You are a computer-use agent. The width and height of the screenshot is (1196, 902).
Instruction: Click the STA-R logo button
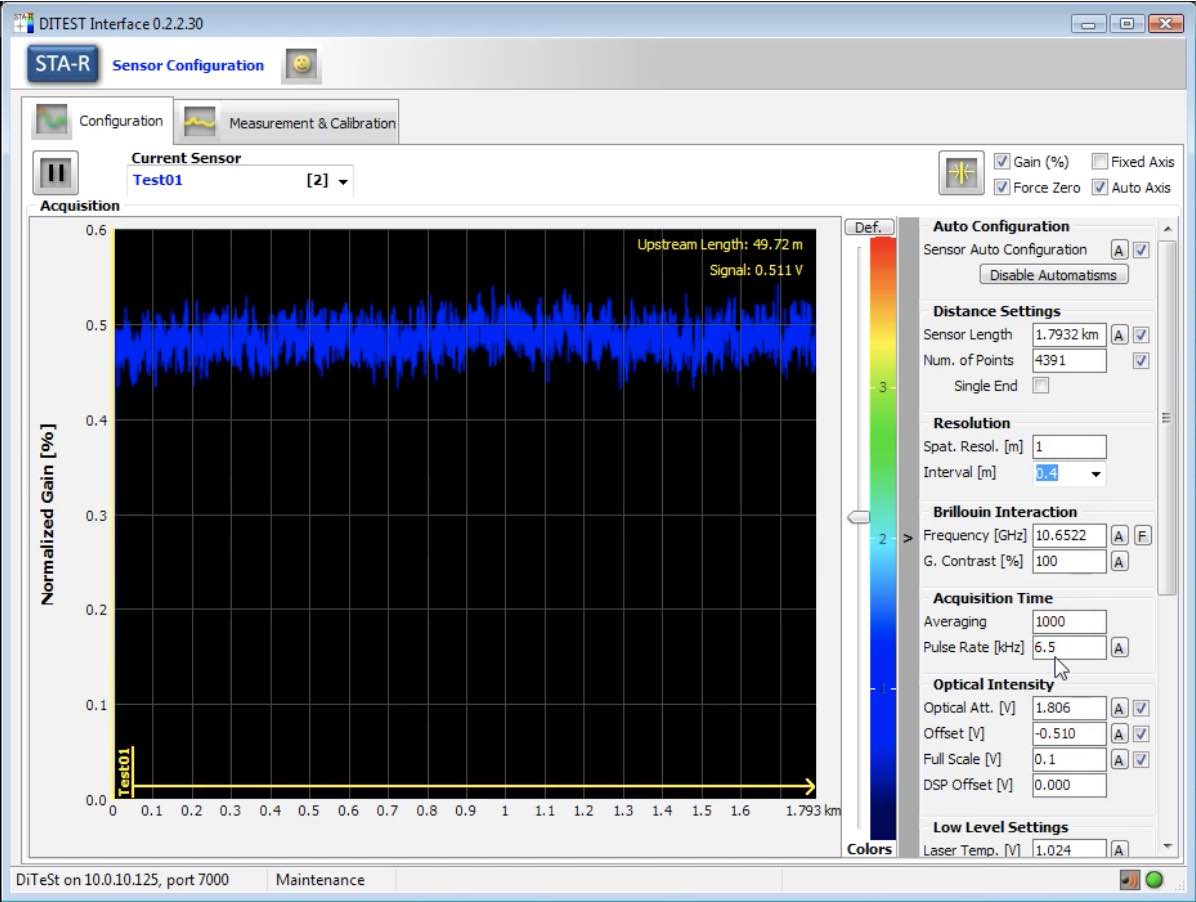pyautogui.click(x=63, y=64)
